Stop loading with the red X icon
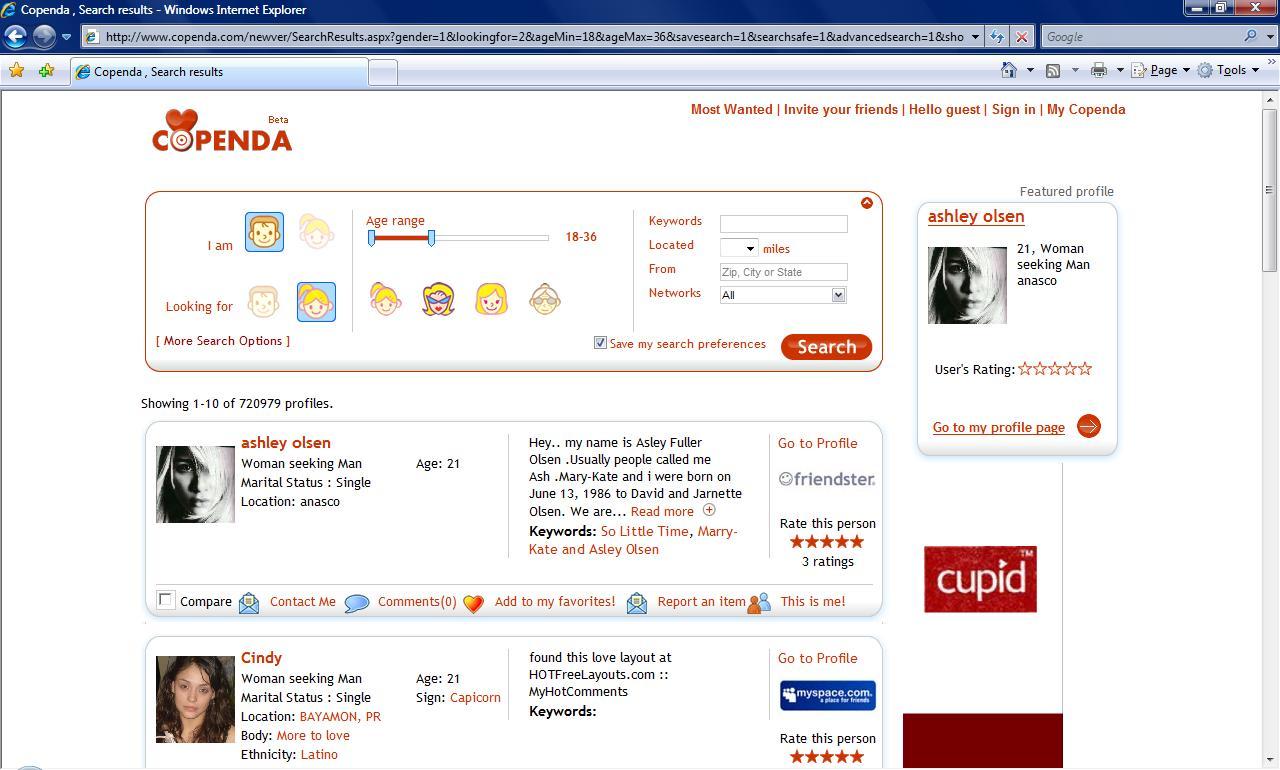Image resolution: width=1280 pixels, height=770 pixels. [1022, 37]
